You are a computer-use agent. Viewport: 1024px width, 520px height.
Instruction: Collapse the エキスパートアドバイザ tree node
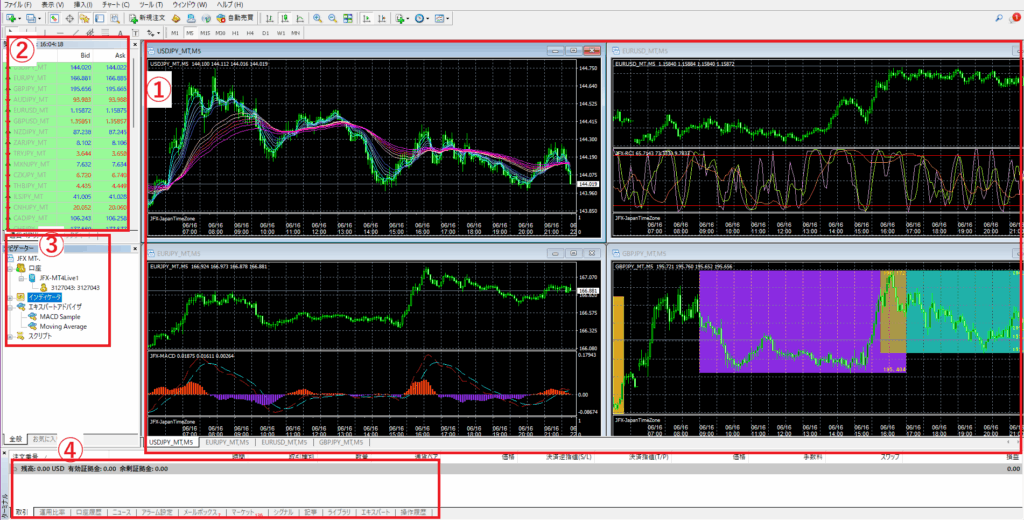(x=9, y=306)
